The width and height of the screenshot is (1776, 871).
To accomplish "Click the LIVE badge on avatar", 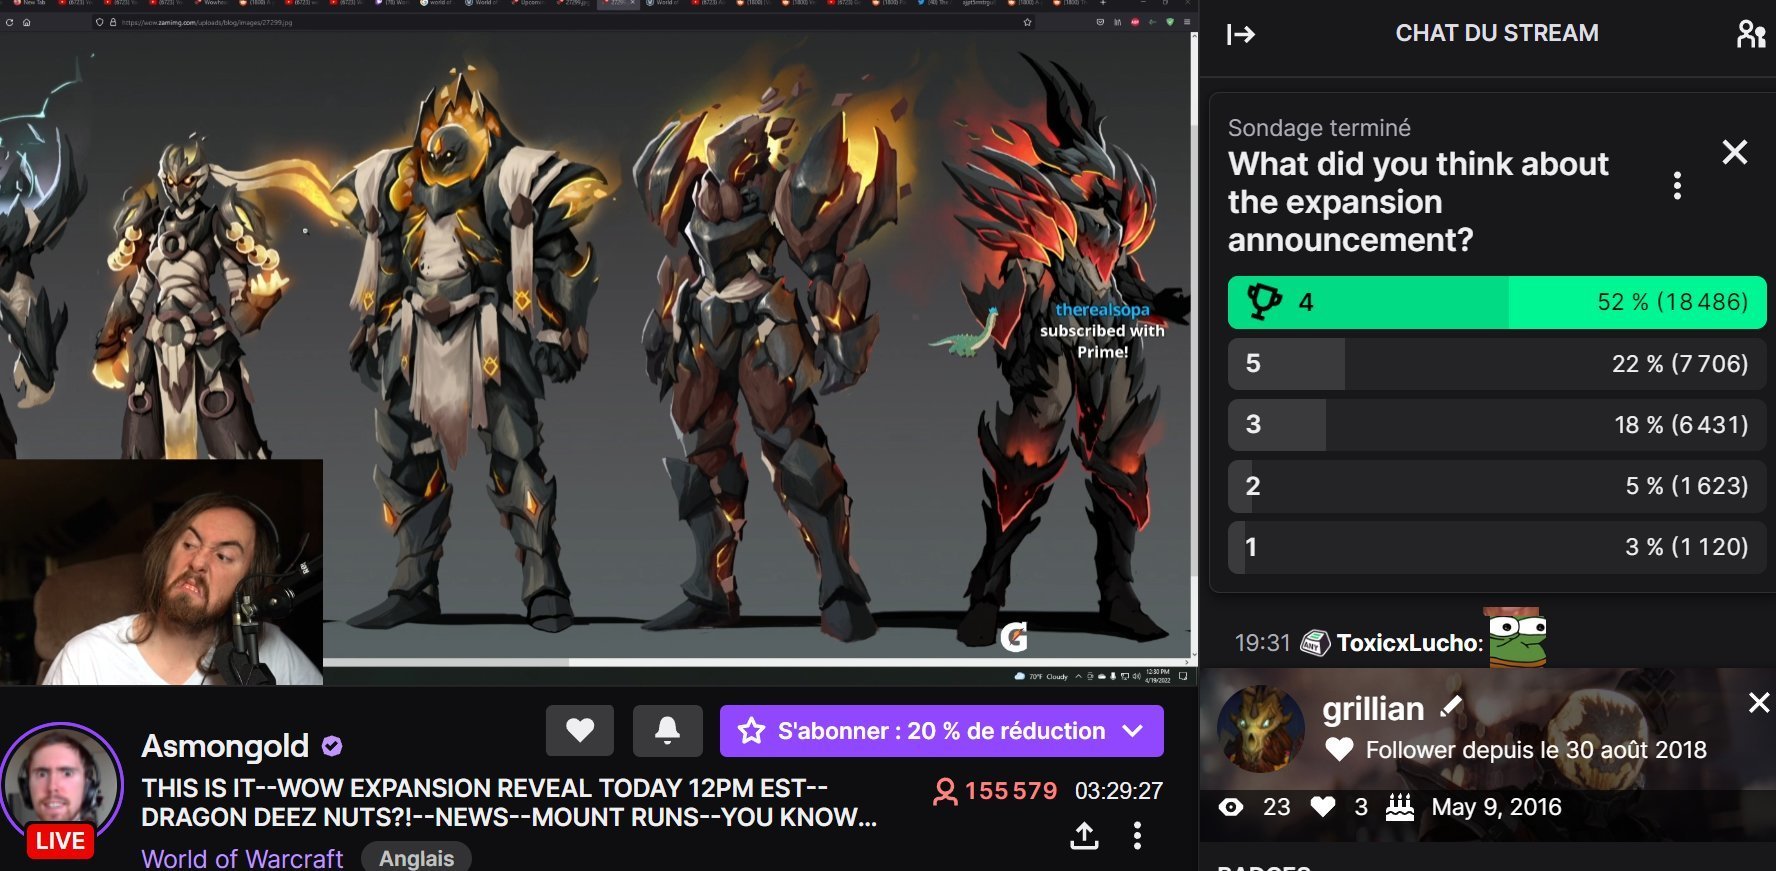I will [x=60, y=841].
